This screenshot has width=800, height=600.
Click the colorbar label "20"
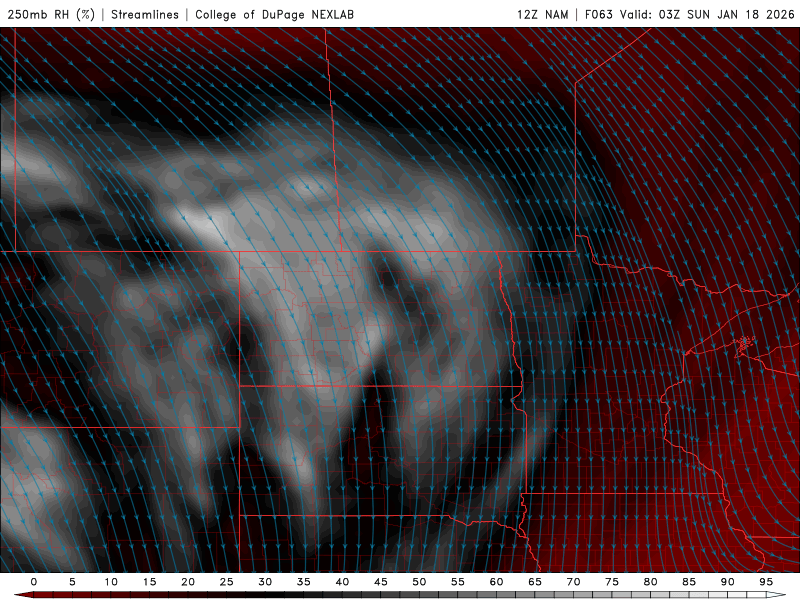coord(188,582)
